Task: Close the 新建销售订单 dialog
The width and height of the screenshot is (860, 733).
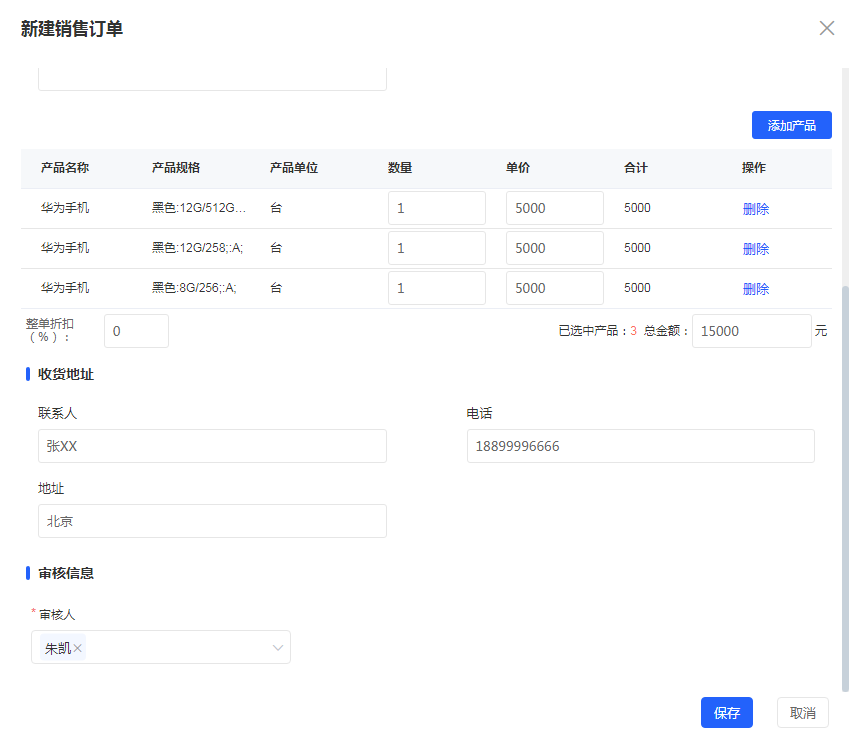Action: click(827, 28)
